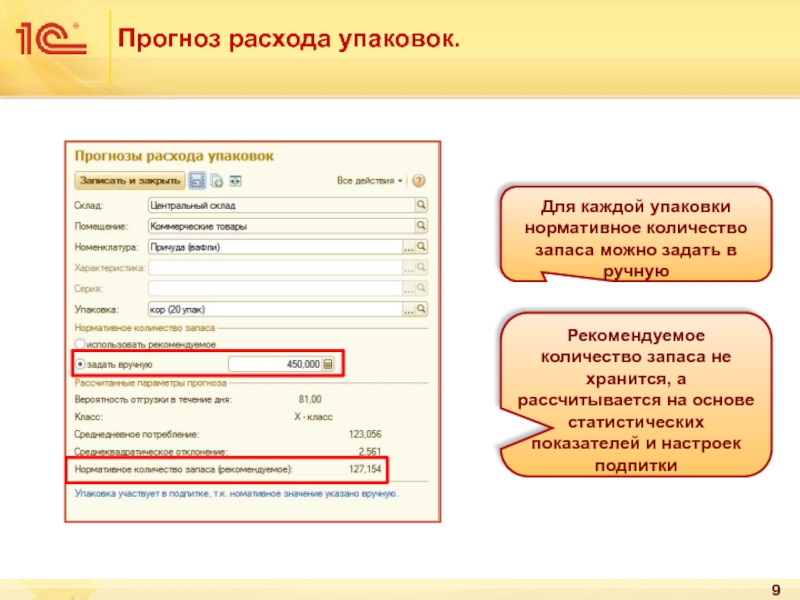Open the ellipsis selector for the Номенклатура field
This screenshot has height=600, width=800.
click(x=409, y=247)
